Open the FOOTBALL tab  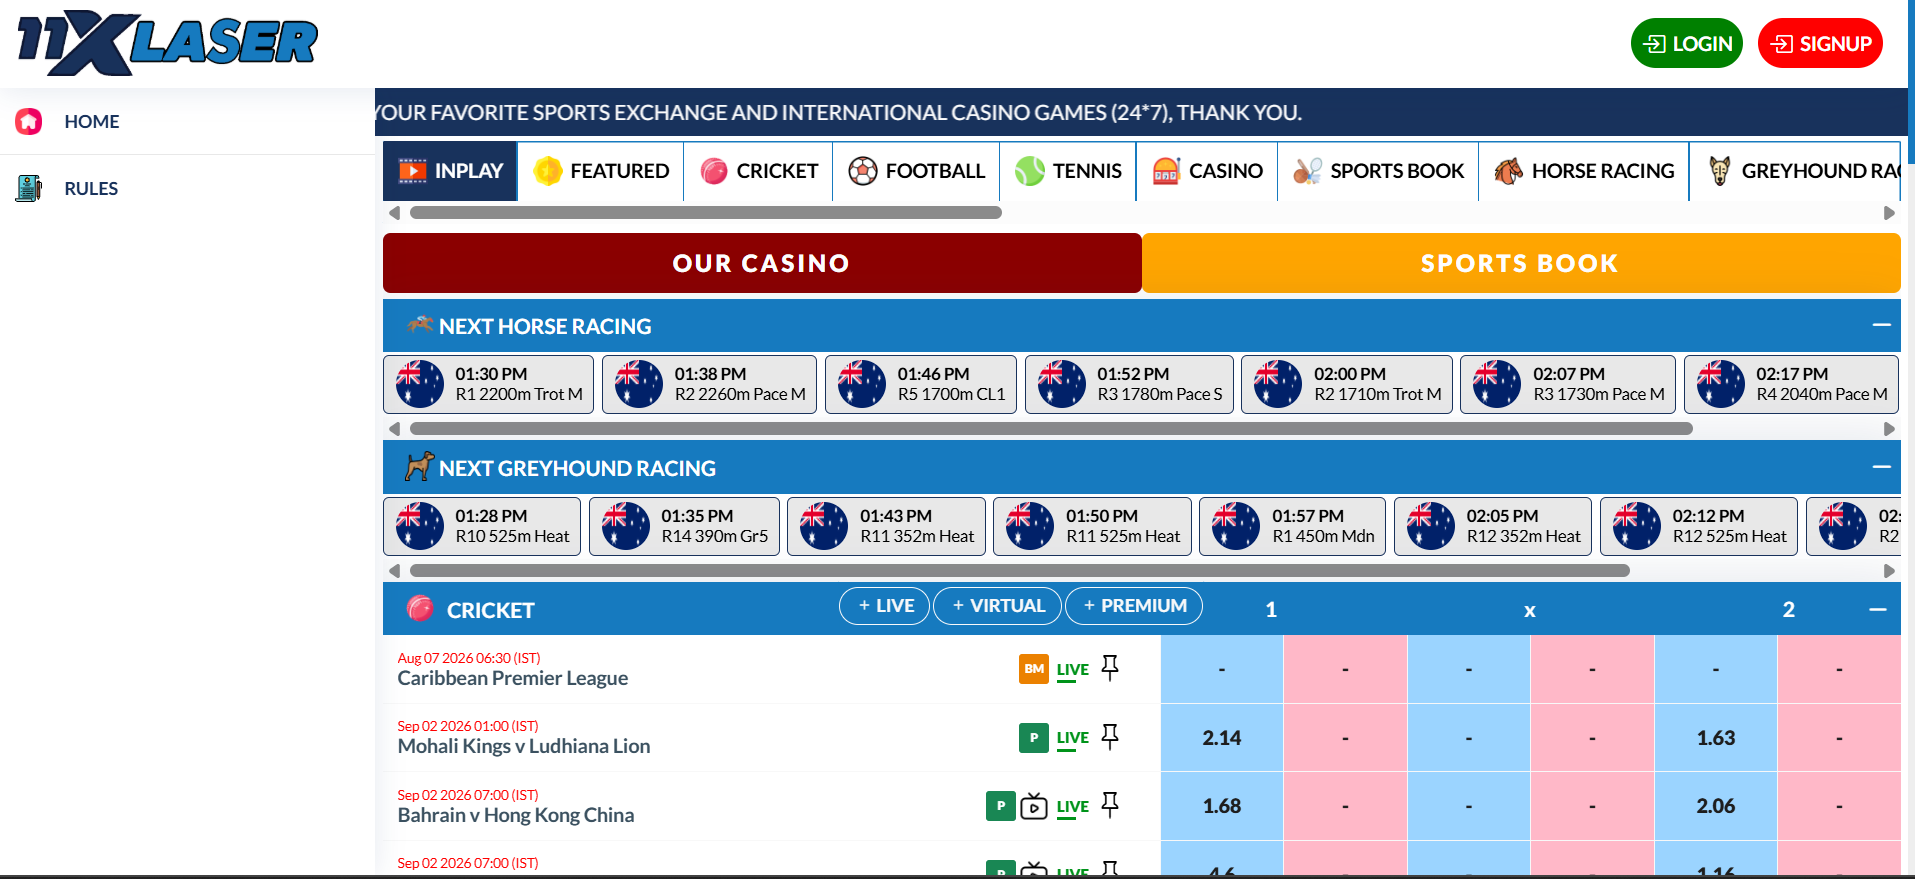pos(917,171)
